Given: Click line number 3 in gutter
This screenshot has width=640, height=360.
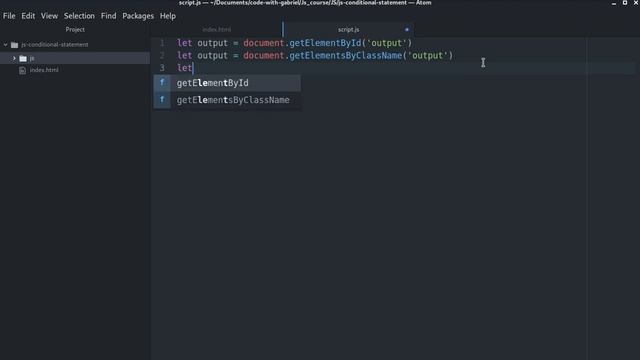Looking at the screenshot, I should click(x=162, y=68).
